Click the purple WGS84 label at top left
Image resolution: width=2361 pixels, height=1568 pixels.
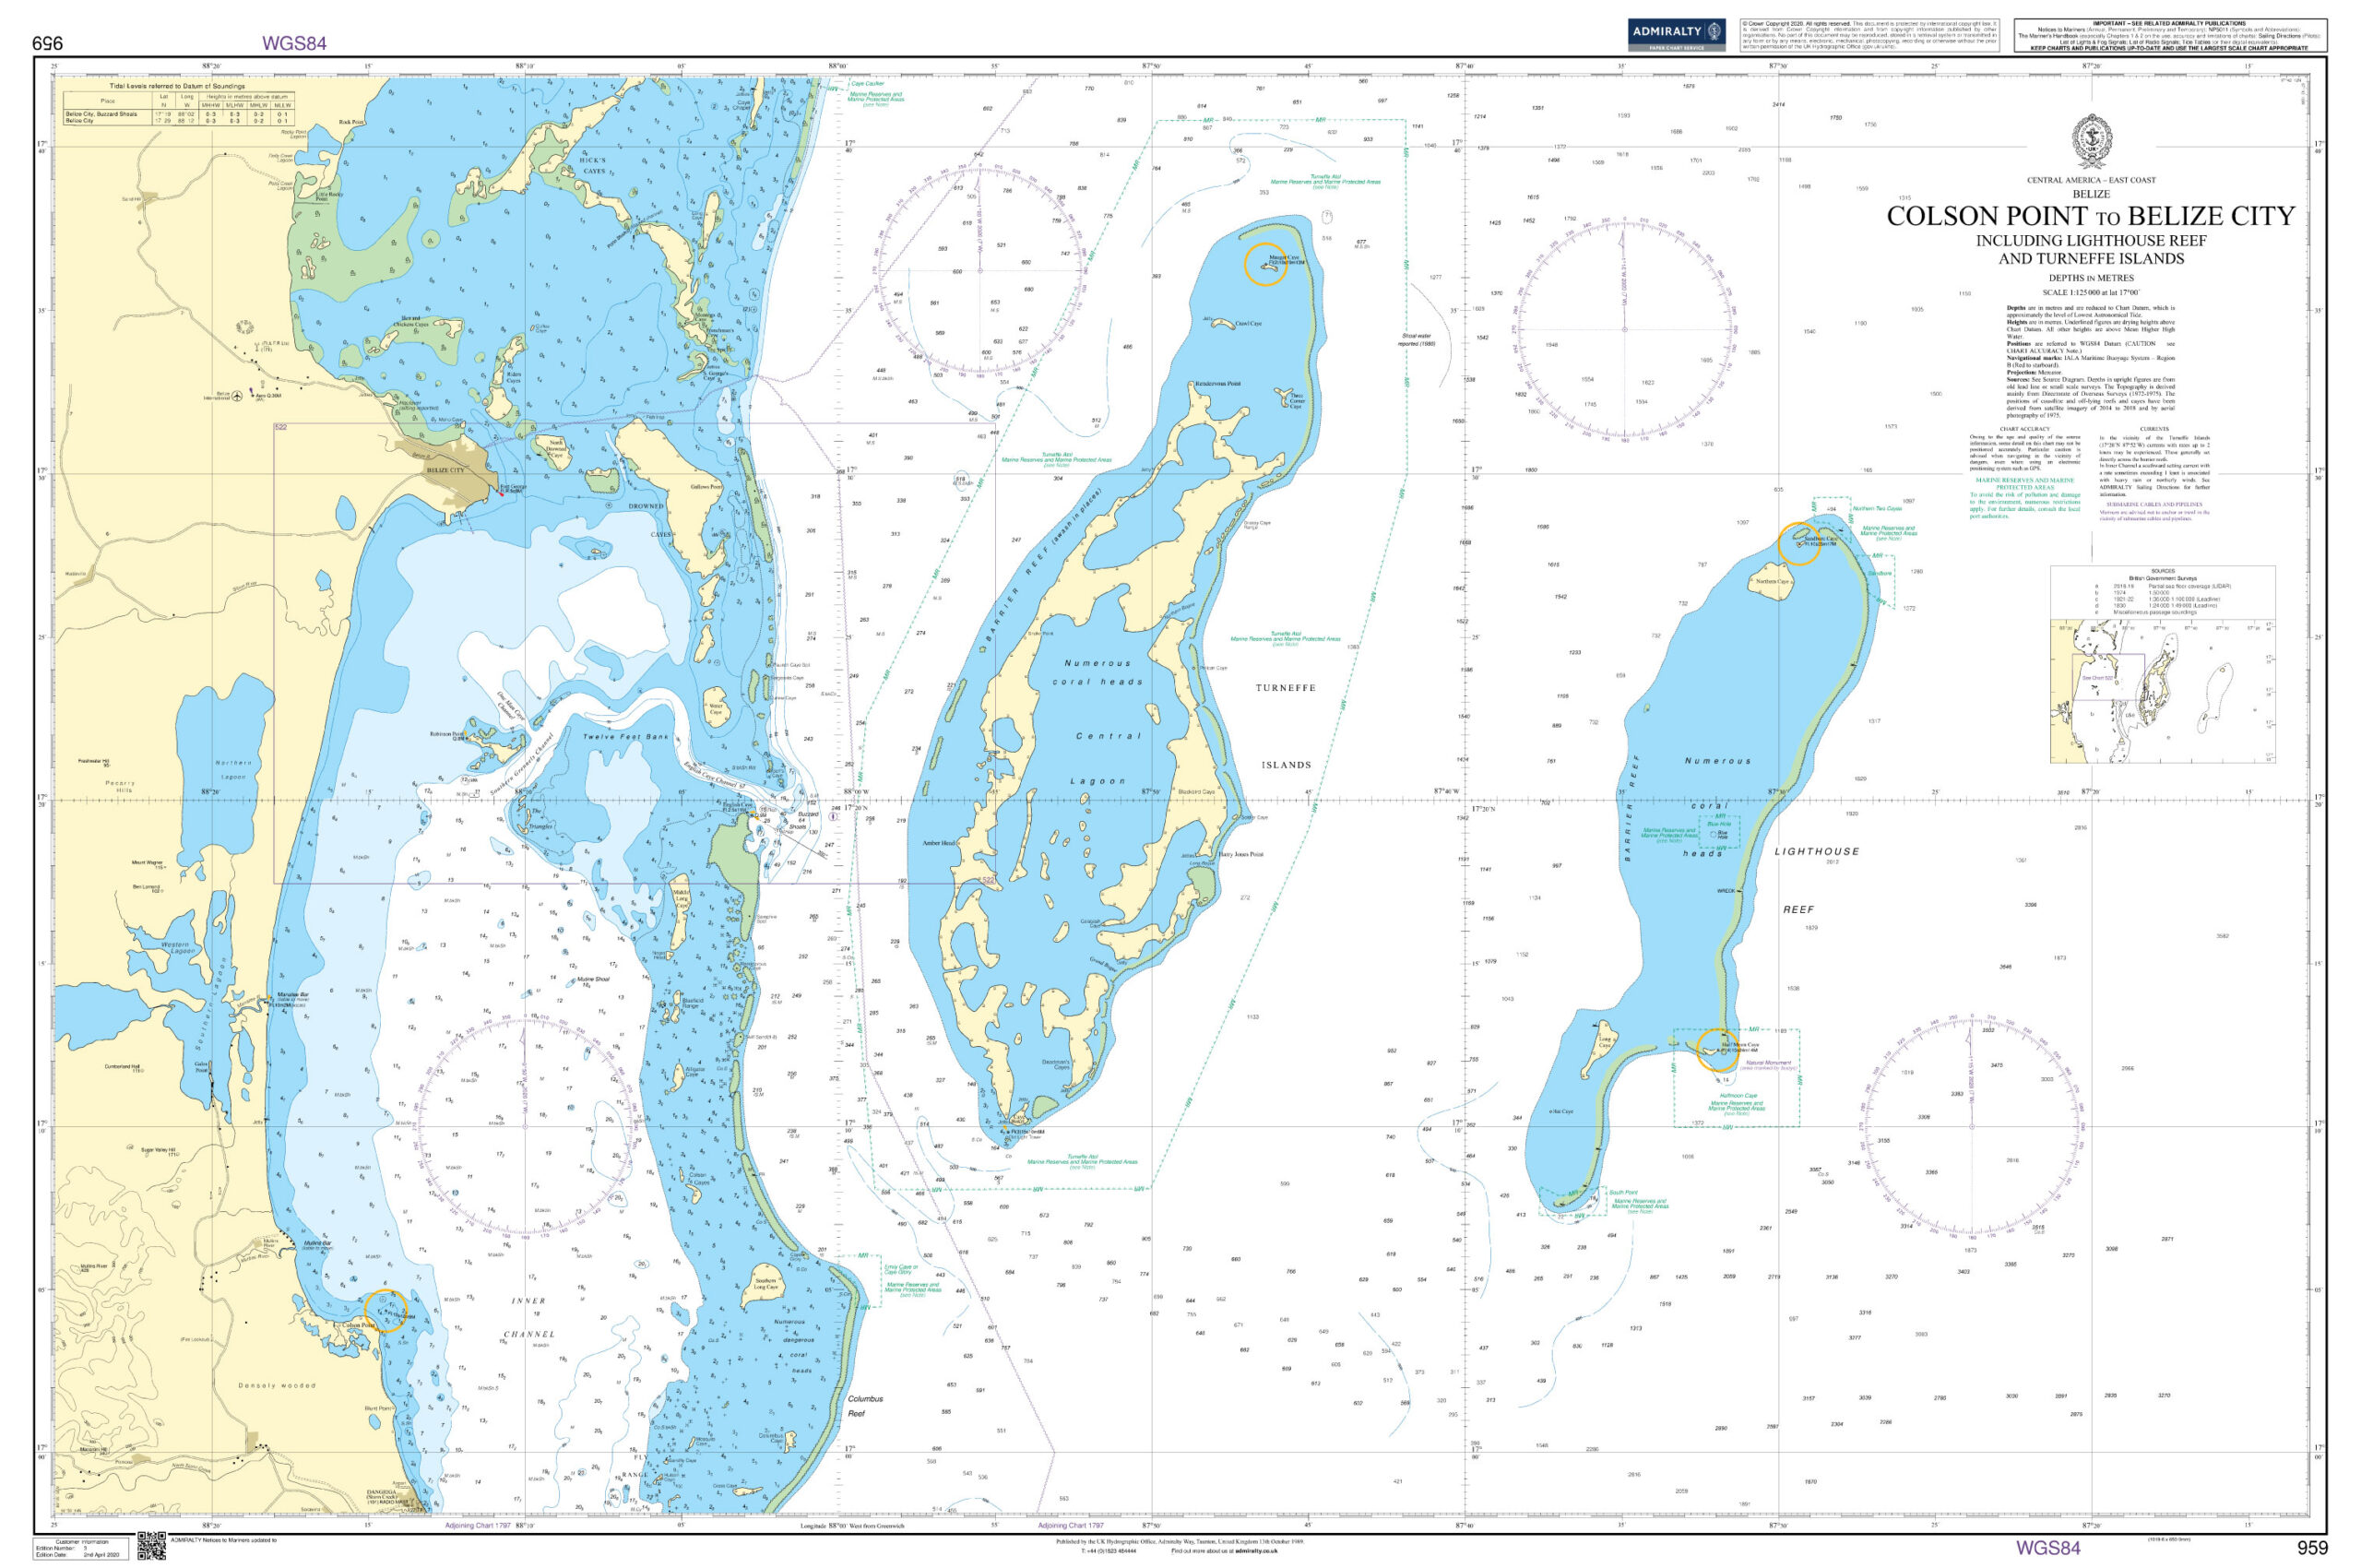tap(294, 43)
